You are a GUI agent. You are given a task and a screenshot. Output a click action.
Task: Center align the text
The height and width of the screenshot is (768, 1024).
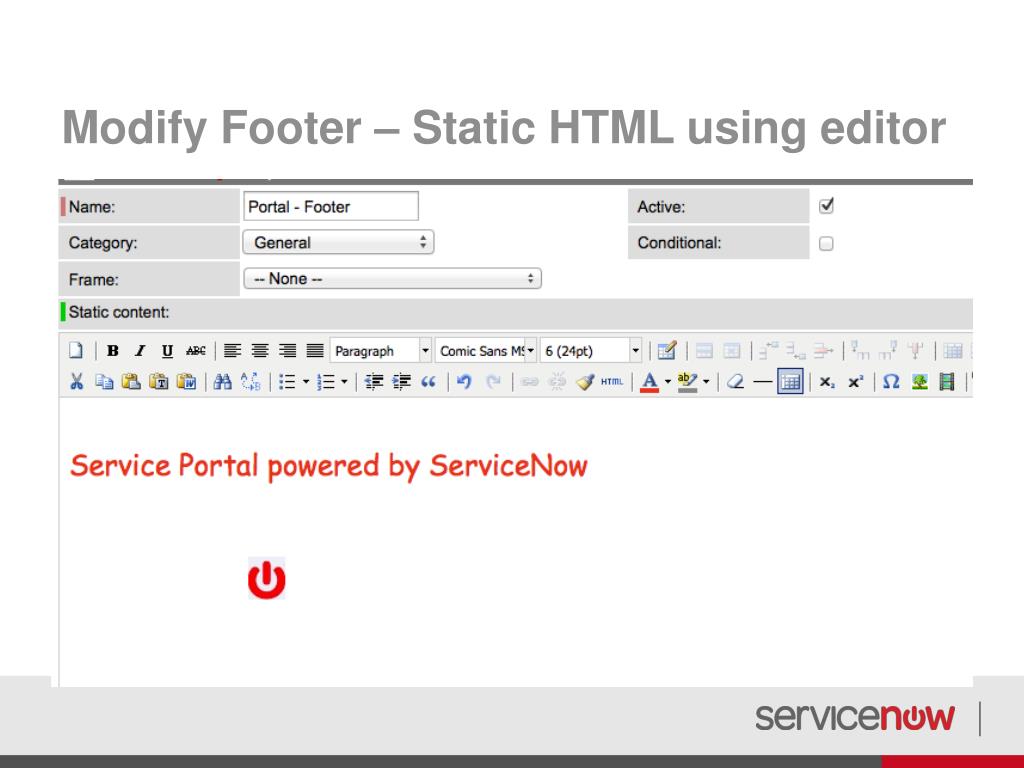point(260,351)
